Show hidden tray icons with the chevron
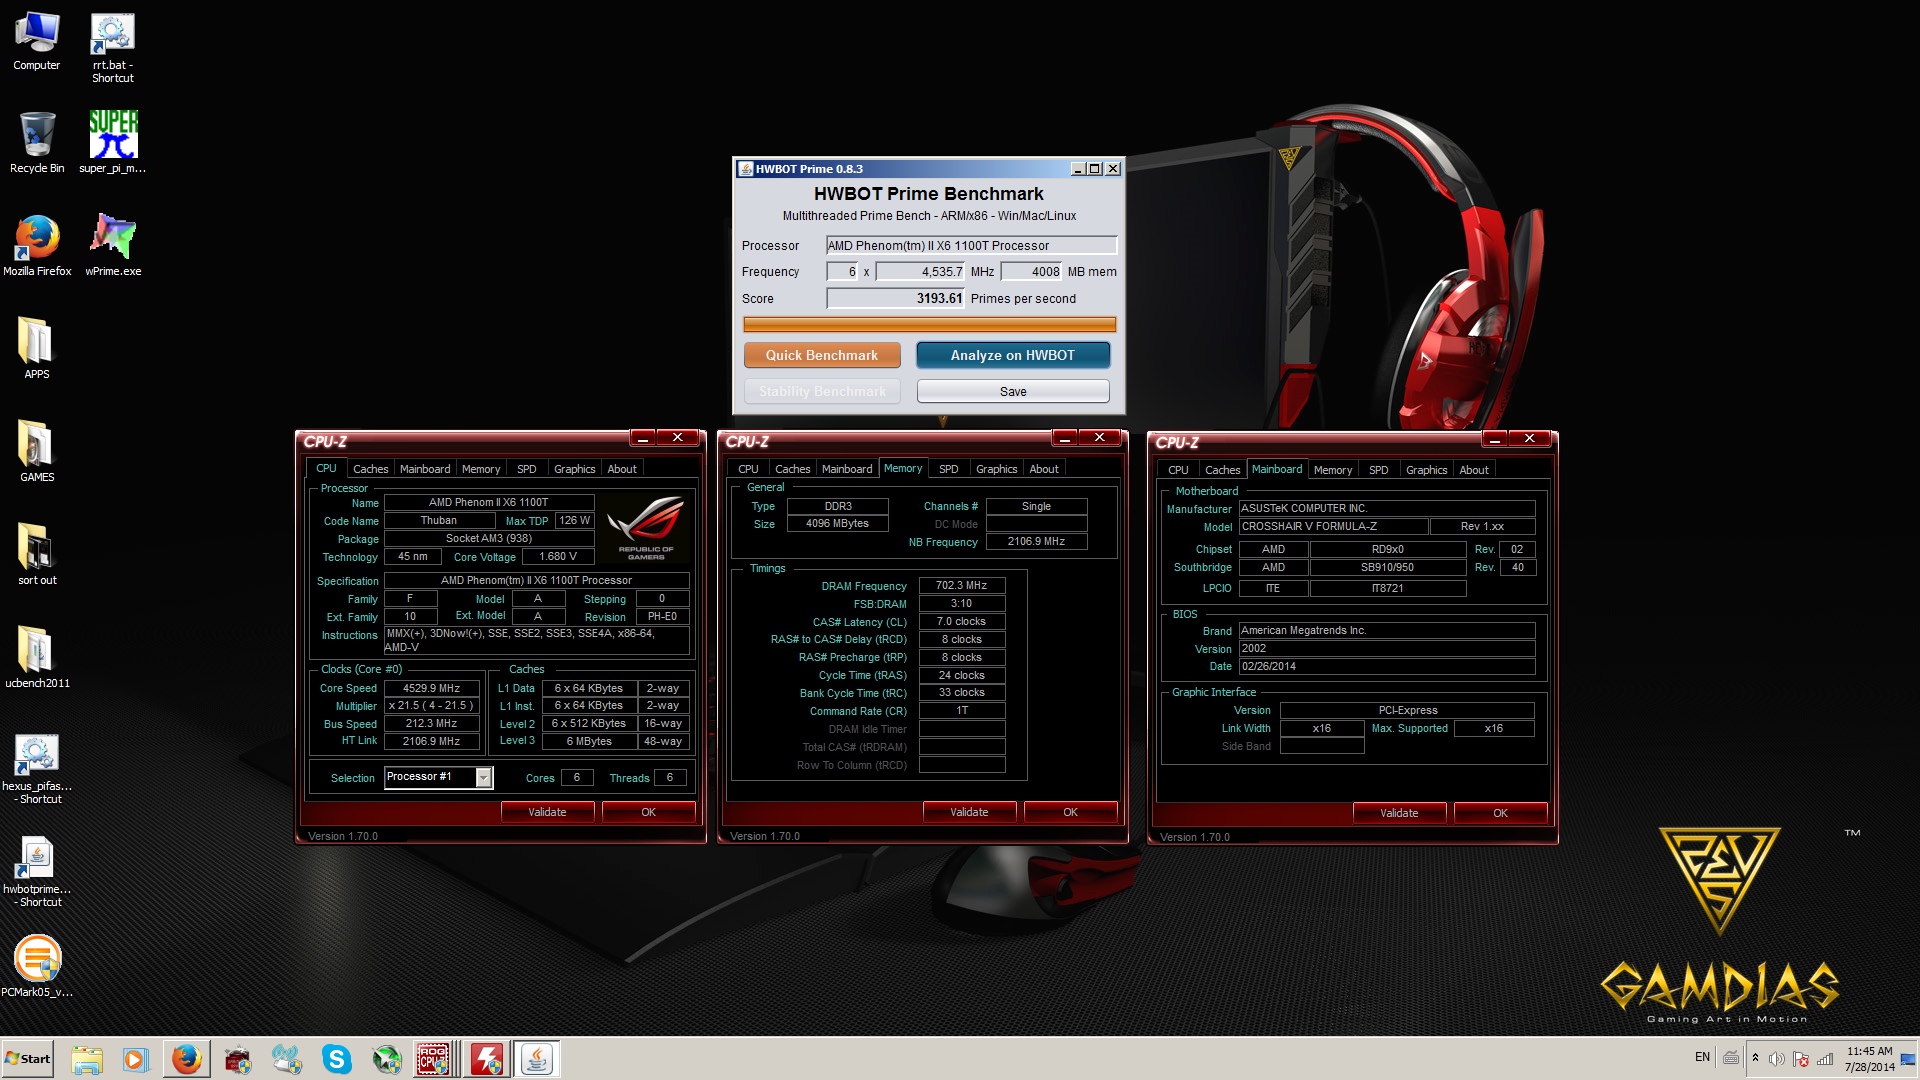The height and width of the screenshot is (1080, 1920). [1755, 1058]
